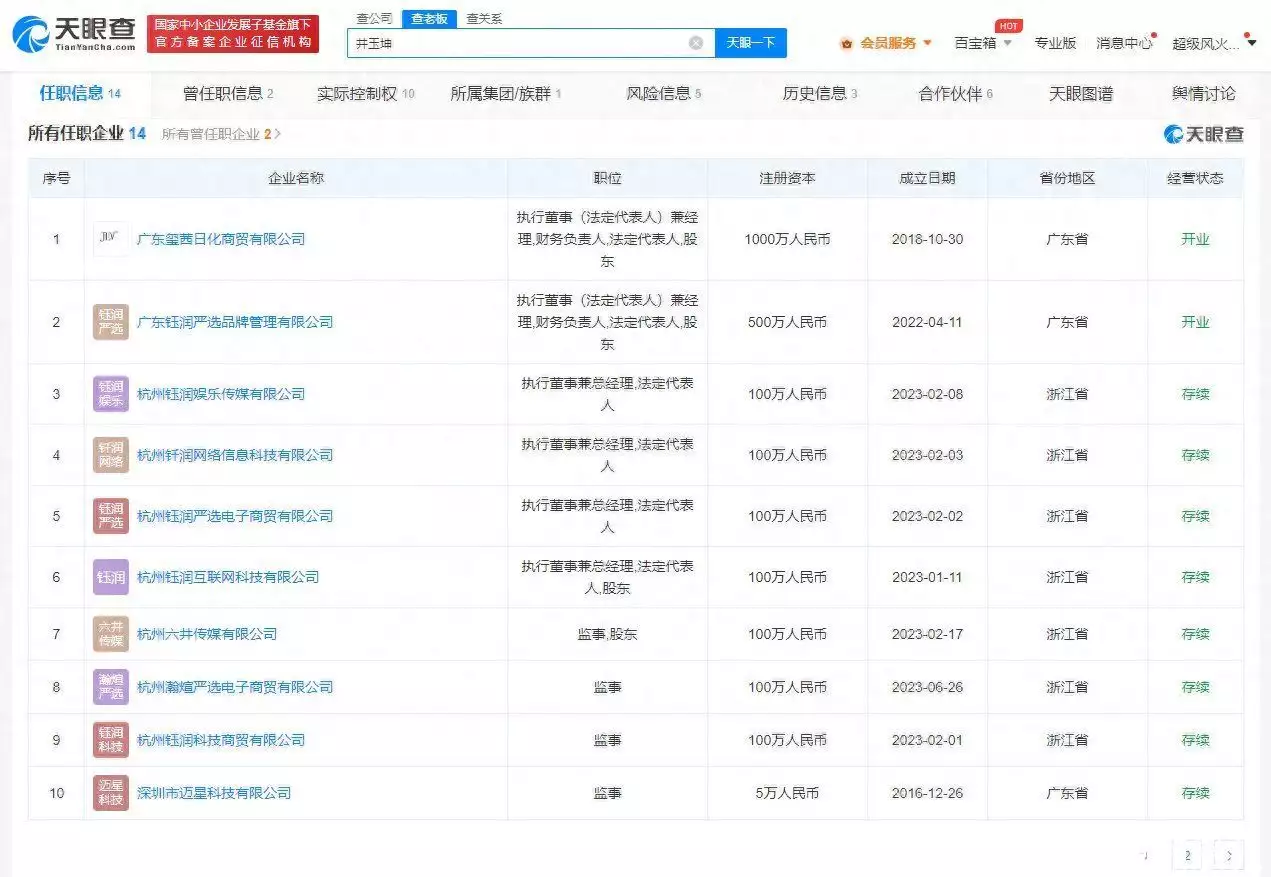Click the TianYanCha logo icon
This screenshot has height=877, width=1271.
[x=31, y=34]
